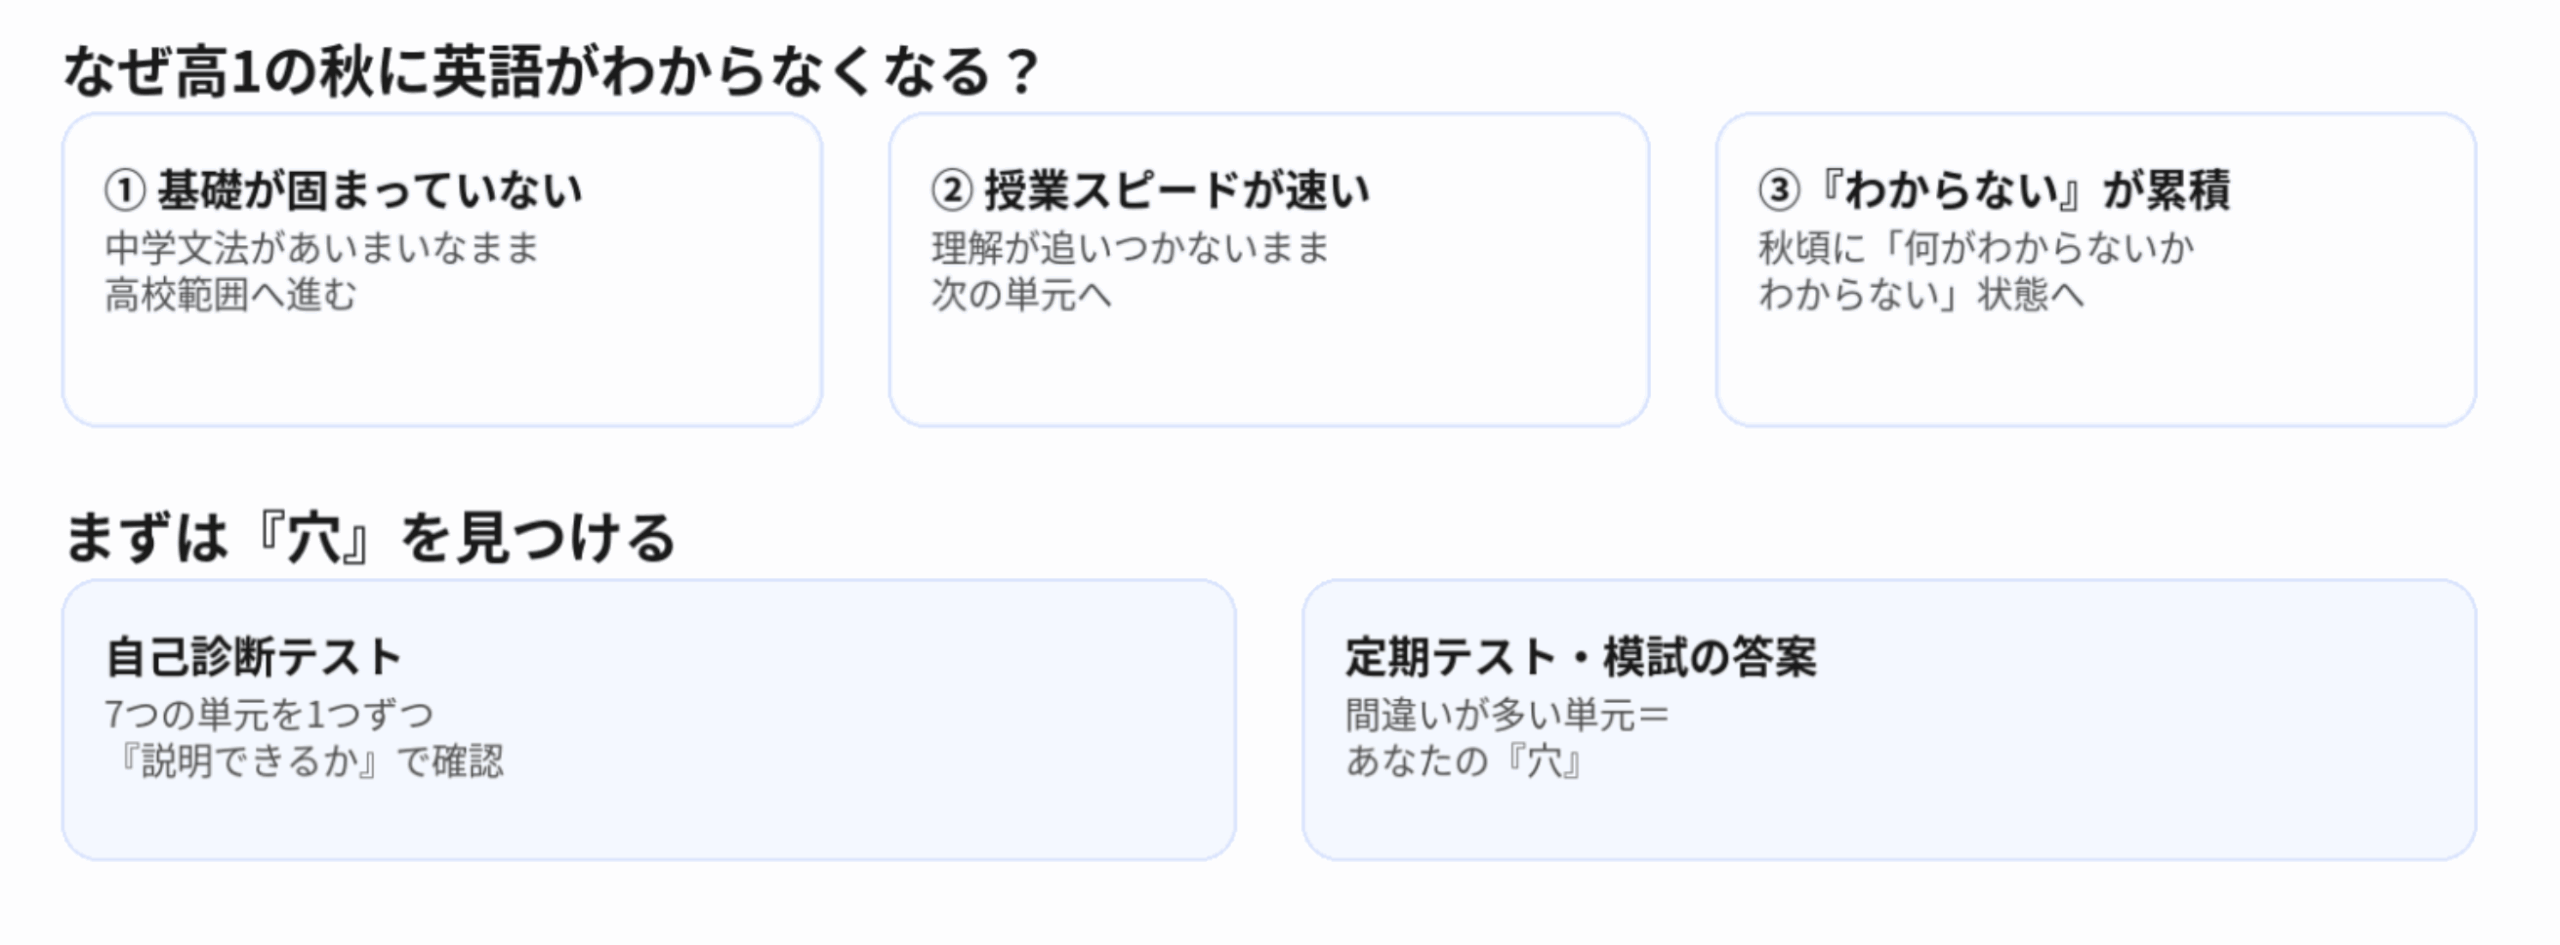
Task: Click the circled number ② icon
Action: (x=952, y=190)
